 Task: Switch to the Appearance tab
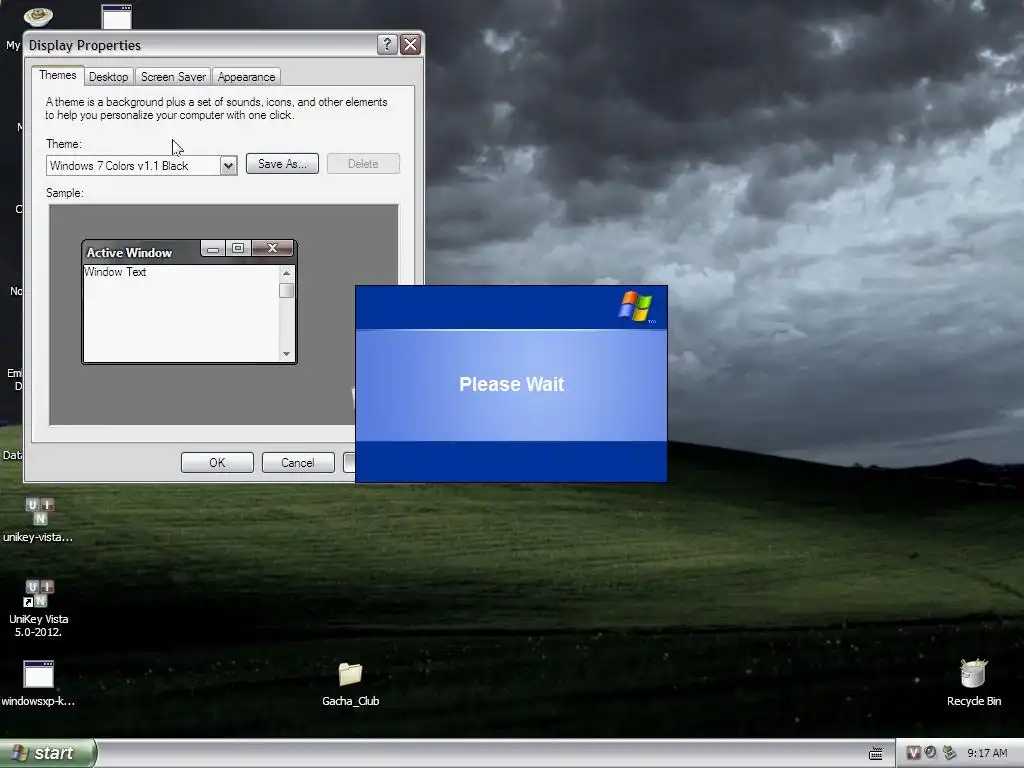coord(246,76)
